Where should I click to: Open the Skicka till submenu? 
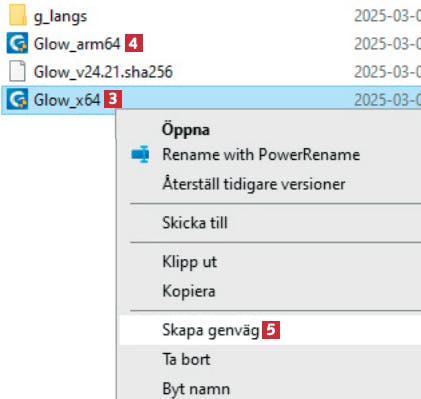click(x=195, y=223)
